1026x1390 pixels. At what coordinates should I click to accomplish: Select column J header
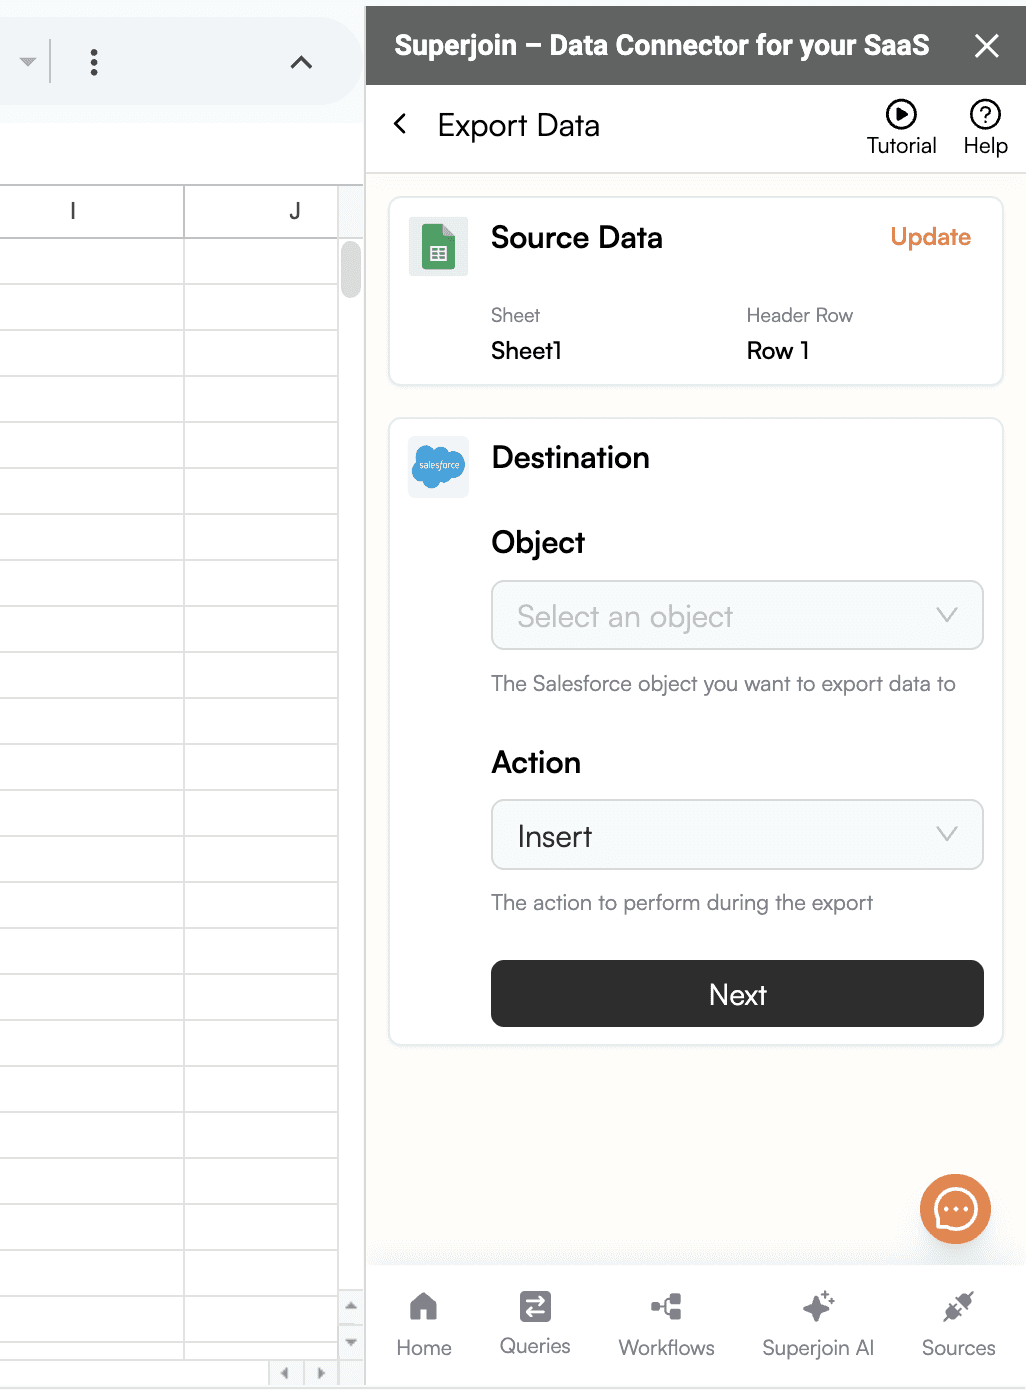click(261, 211)
